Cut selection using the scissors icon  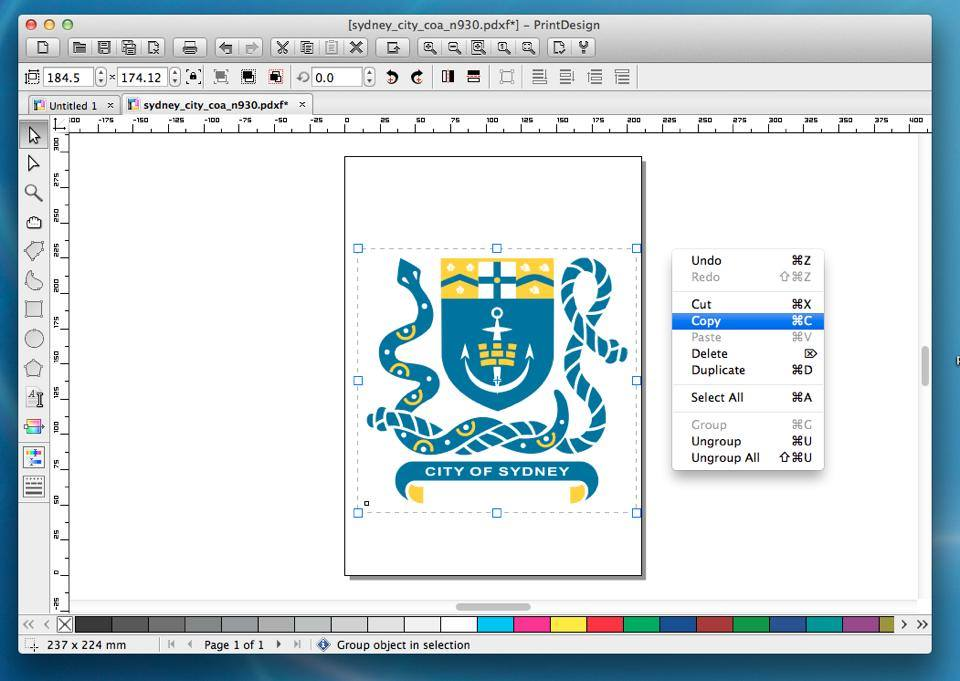[x=282, y=47]
